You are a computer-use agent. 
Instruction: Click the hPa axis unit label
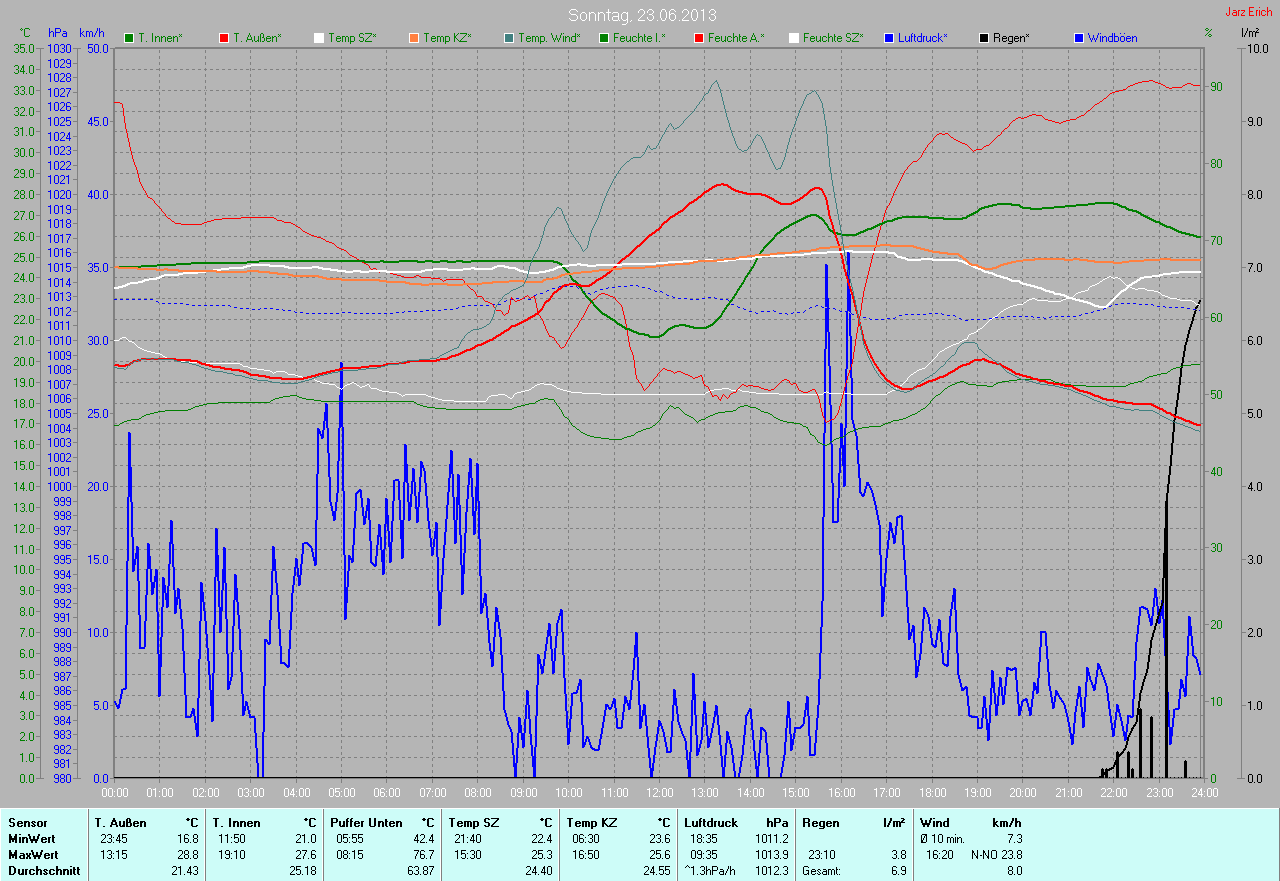point(58,33)
